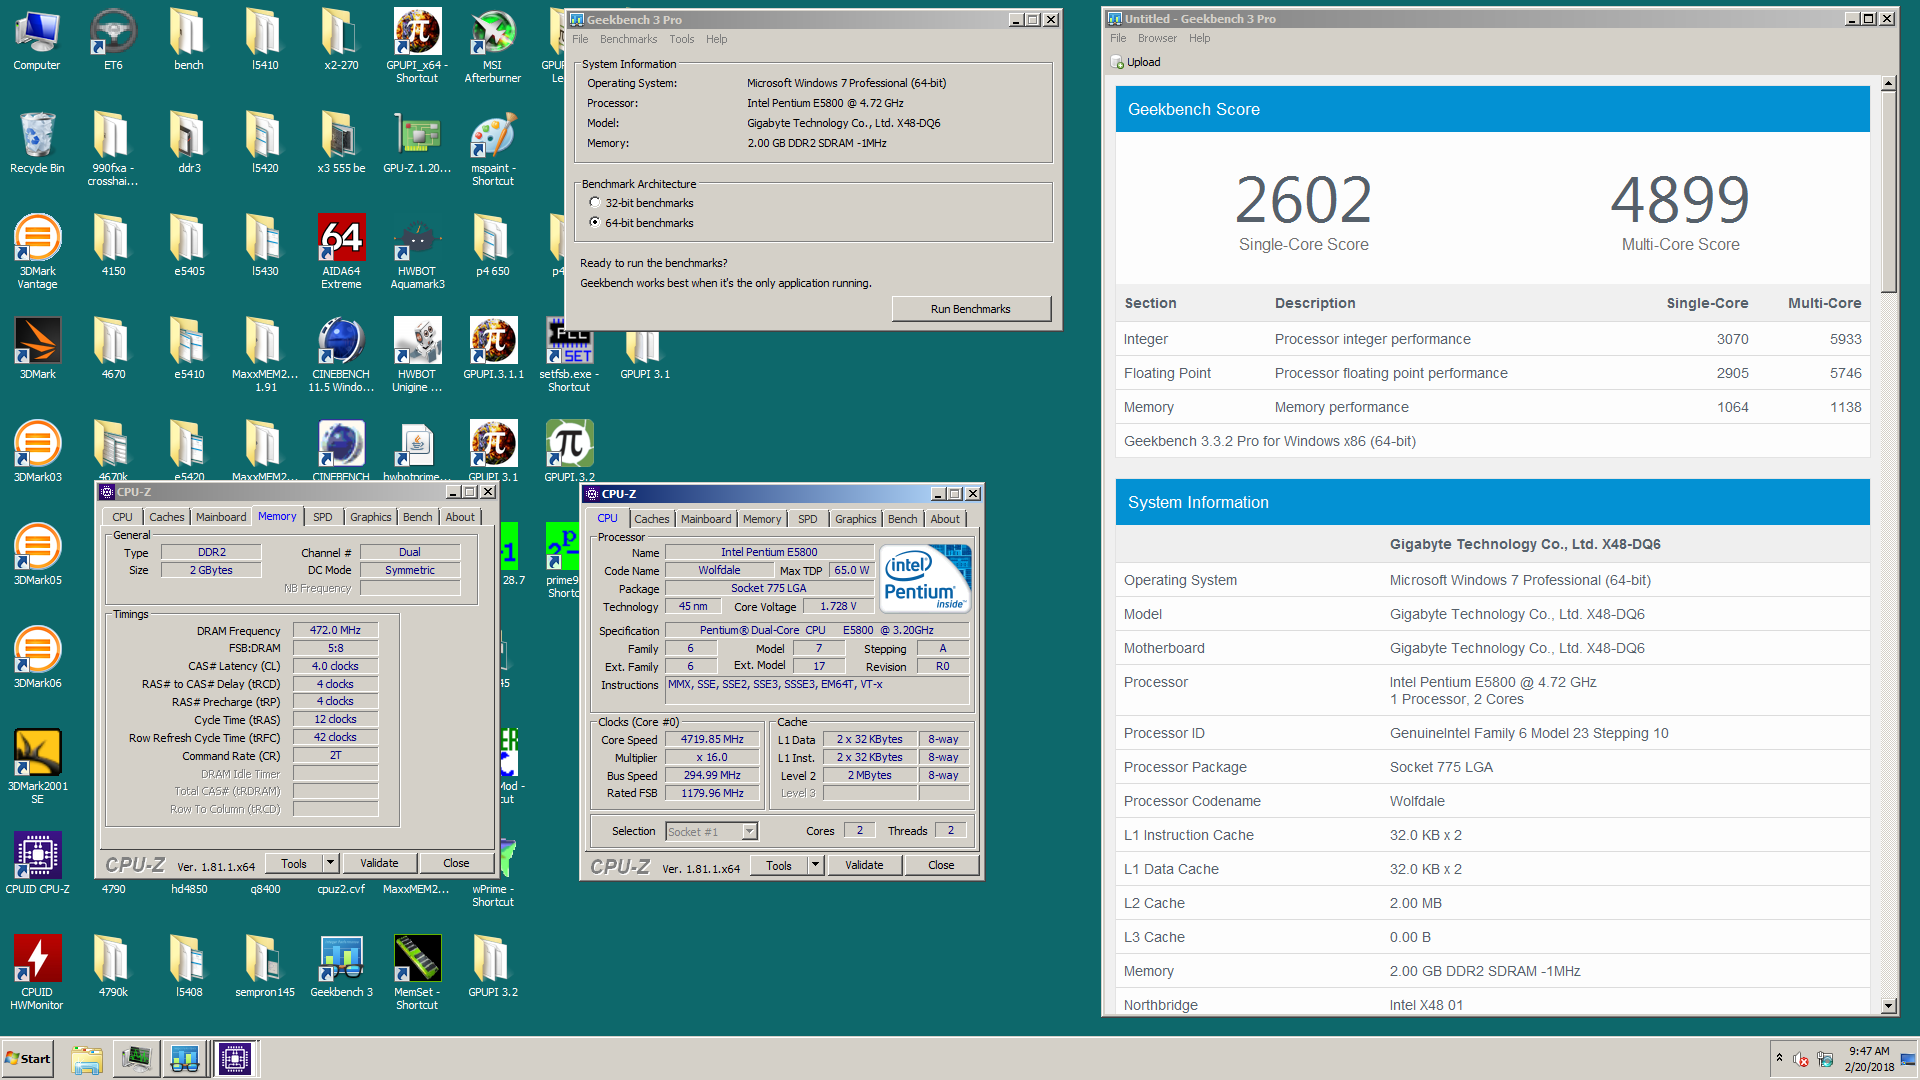Select the 32-bit benchmarks radio button
This screenshot has height=1080, width=1920.
tap(595, 203)
